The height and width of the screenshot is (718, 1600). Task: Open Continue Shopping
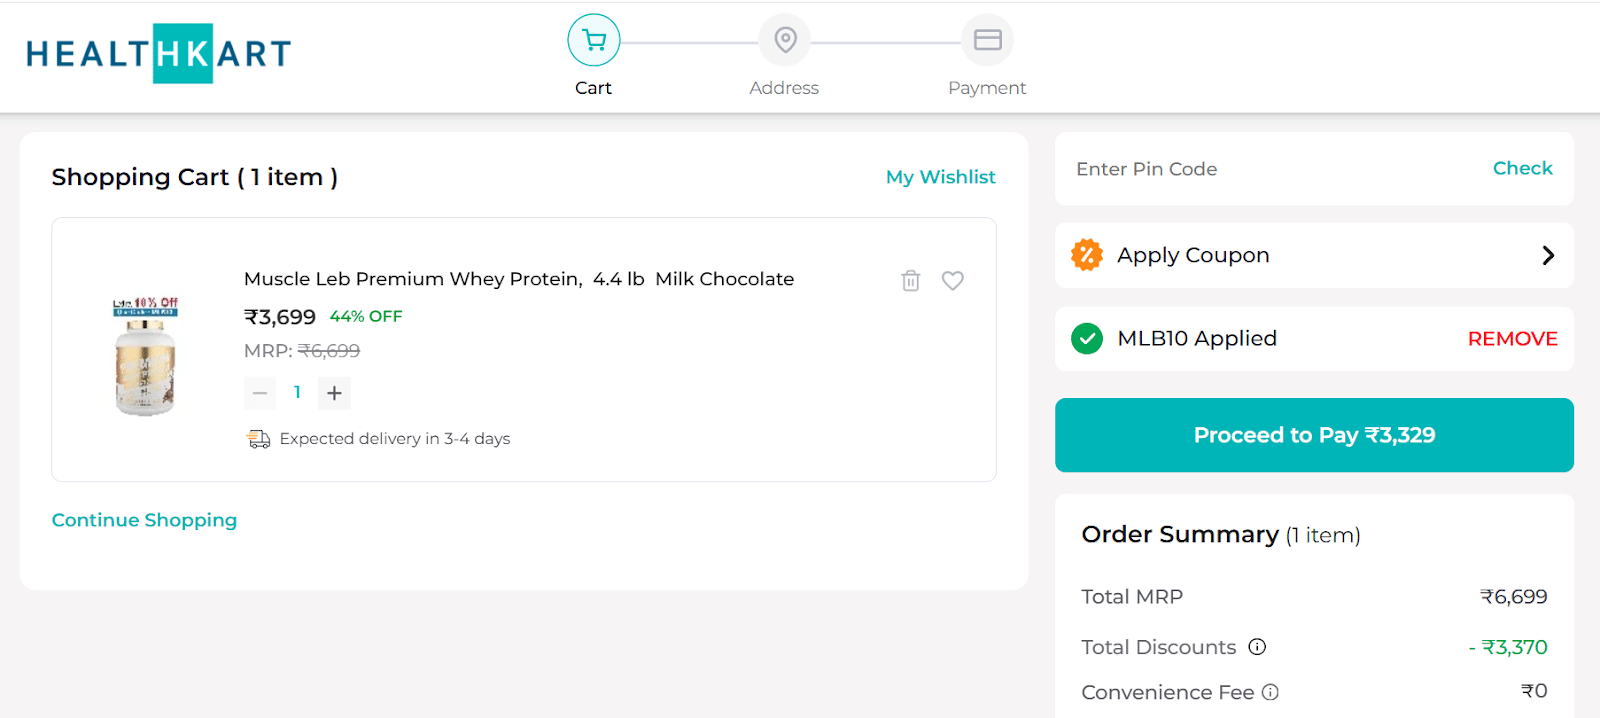tap(144, 520)
